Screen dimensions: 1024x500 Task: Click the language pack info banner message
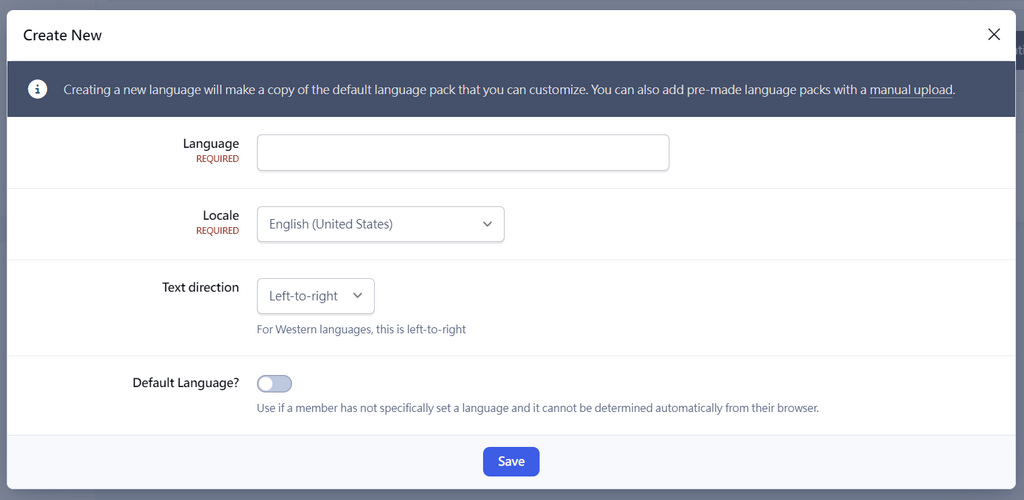tap(509, 89)
